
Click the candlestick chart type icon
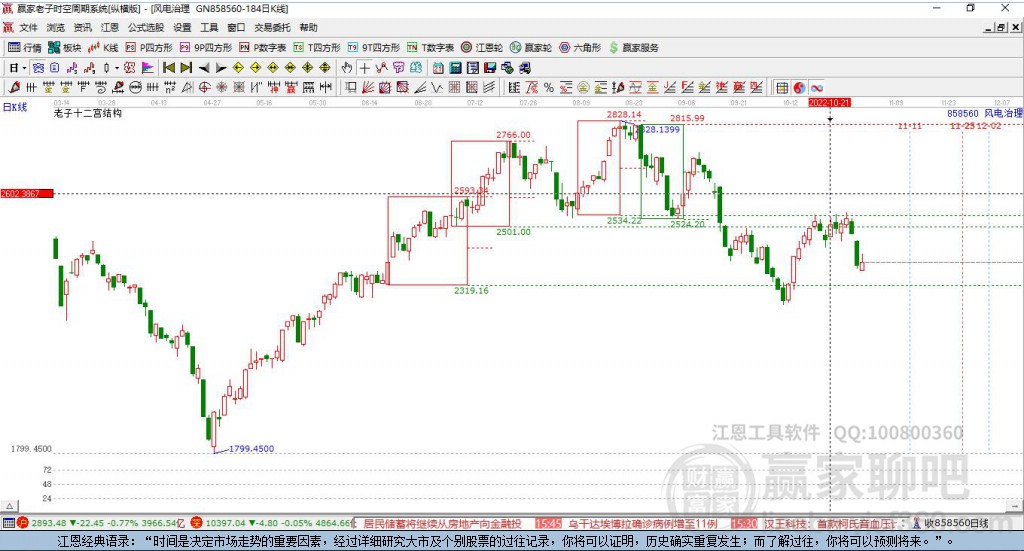coord(106,68)
